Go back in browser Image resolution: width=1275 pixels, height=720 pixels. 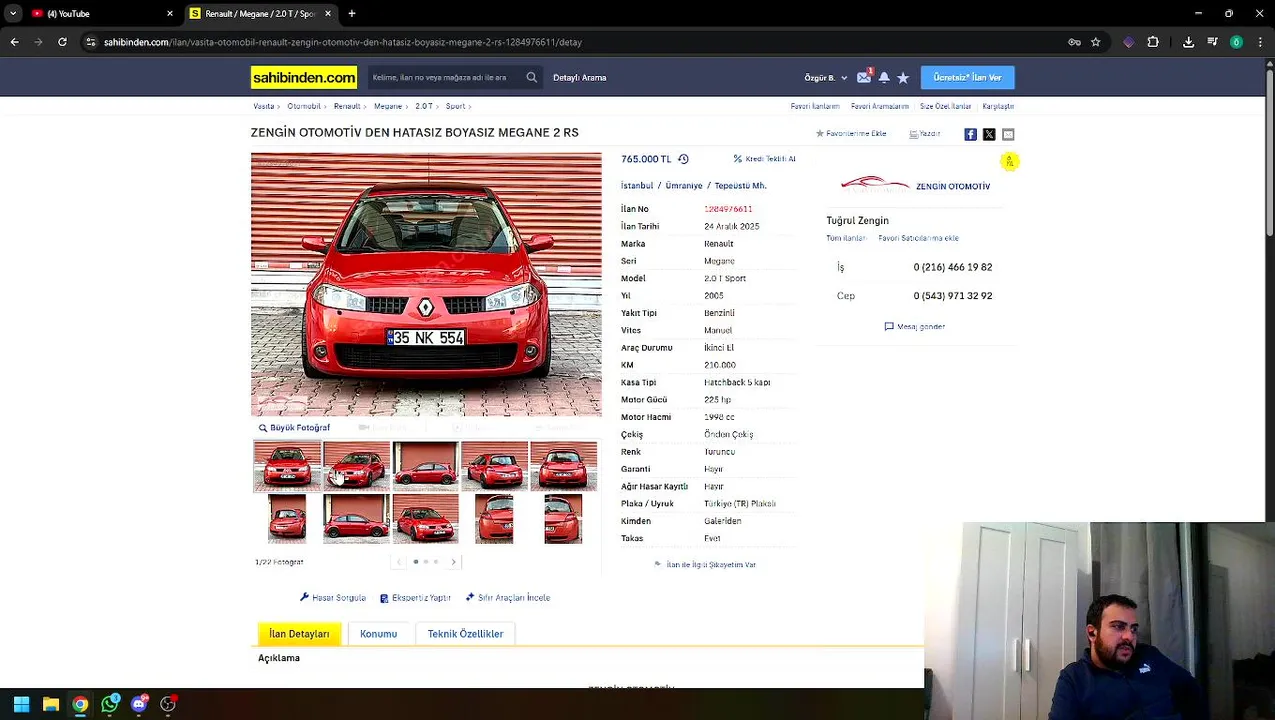[x=14, y=42]
